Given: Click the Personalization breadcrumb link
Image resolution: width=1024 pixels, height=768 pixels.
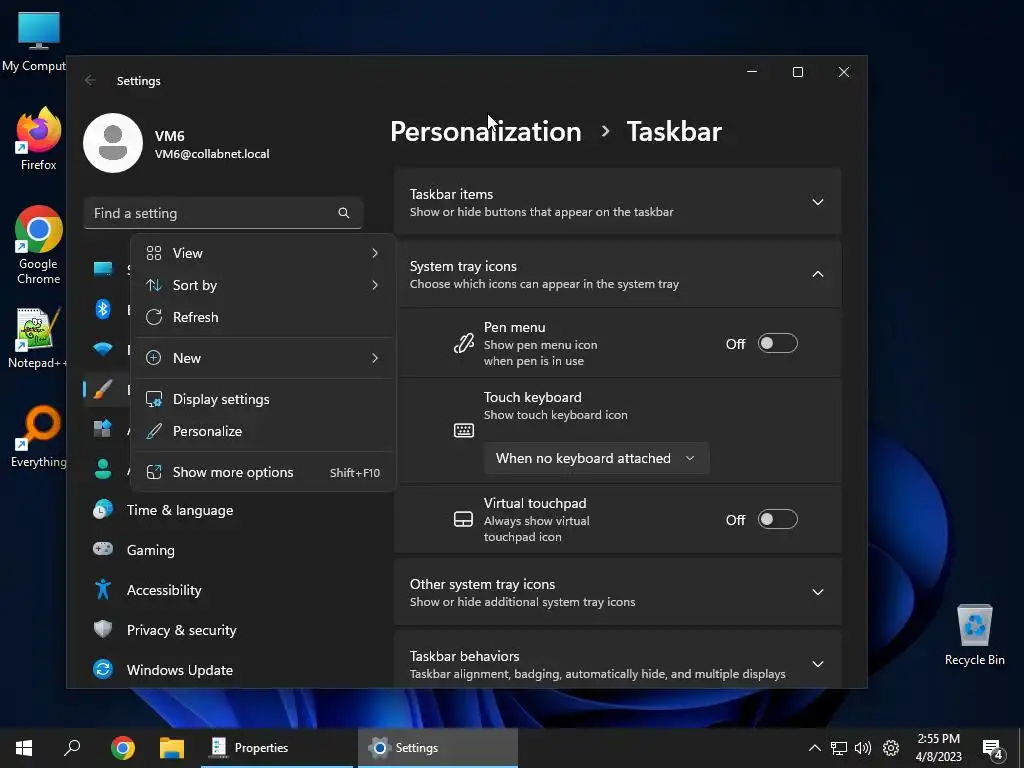Looking at the screenshot, I should click(485, 132).
